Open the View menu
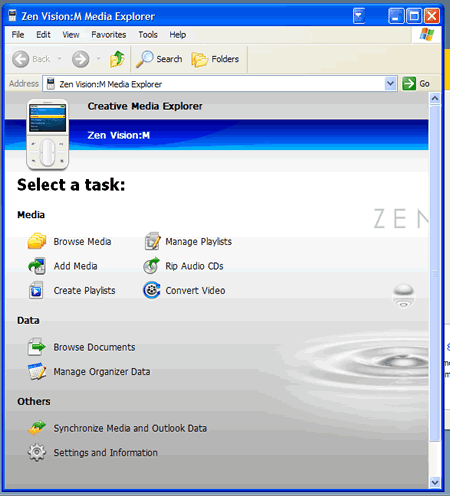The width and height of the screenshot is (450, 496). [x=71, y=35]
